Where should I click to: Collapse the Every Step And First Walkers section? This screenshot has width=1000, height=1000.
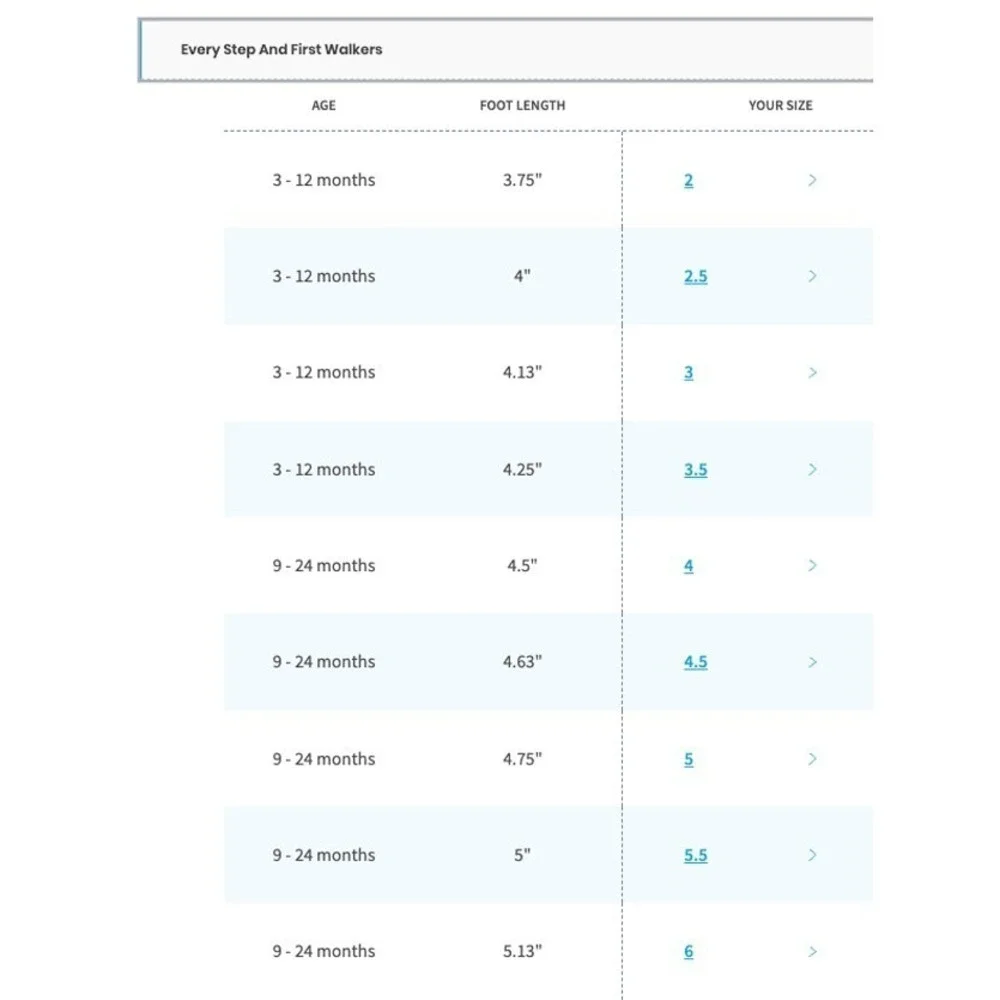coord(506,50)
